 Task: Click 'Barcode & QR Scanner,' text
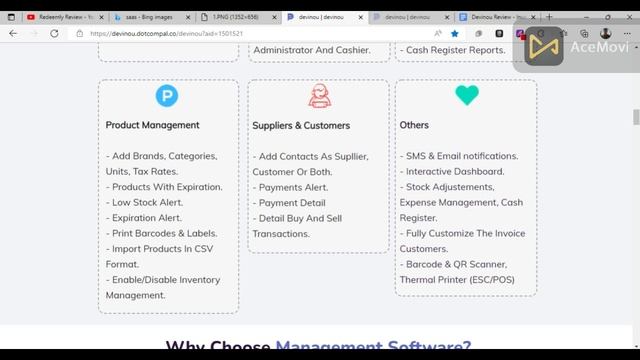(453, 264)
